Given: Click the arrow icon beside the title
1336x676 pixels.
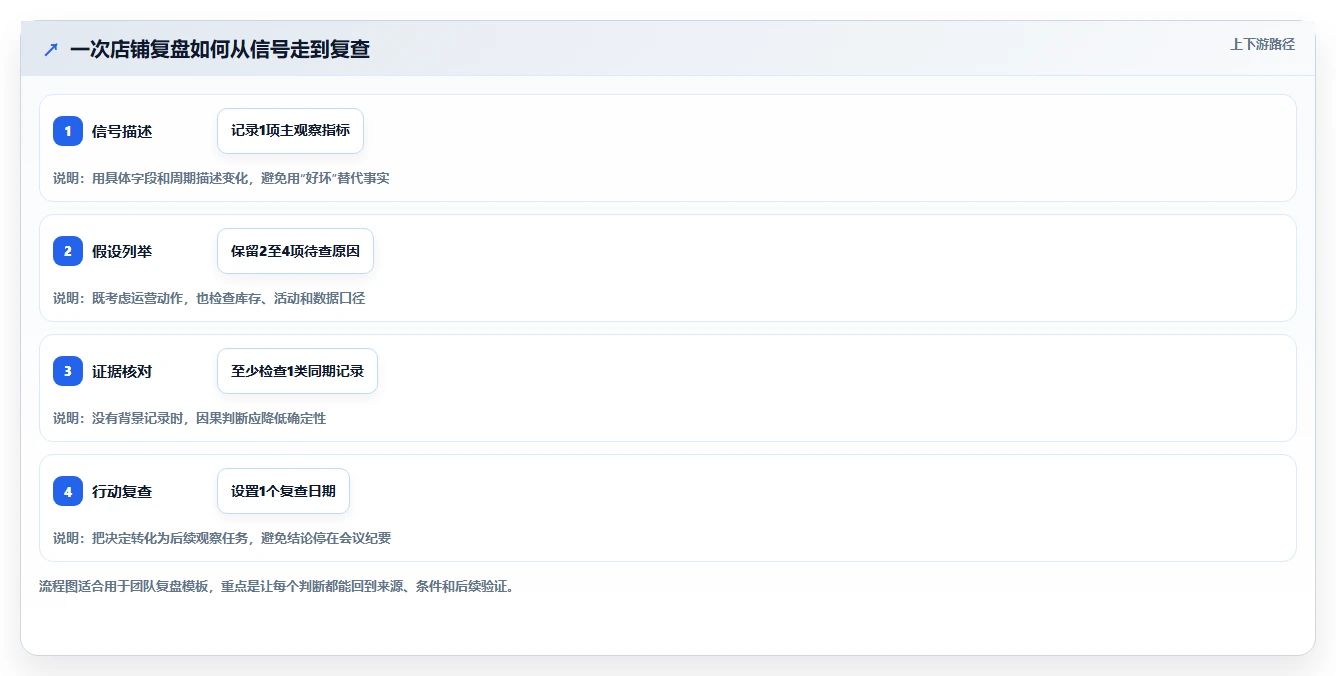Looking at the screenshot, I should coord(51,49).
